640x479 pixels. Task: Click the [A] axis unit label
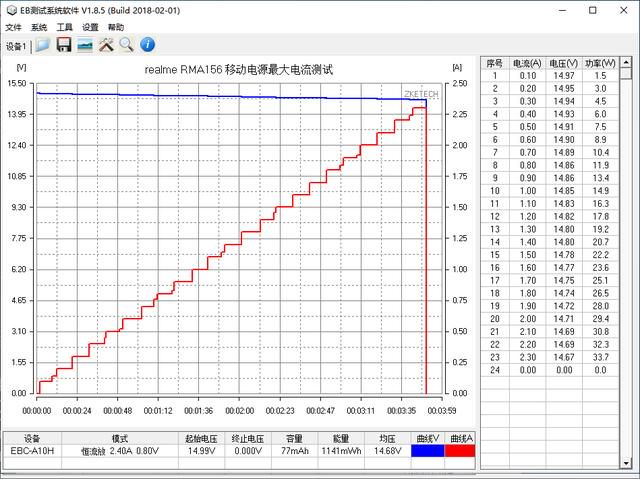coord(458,67)
